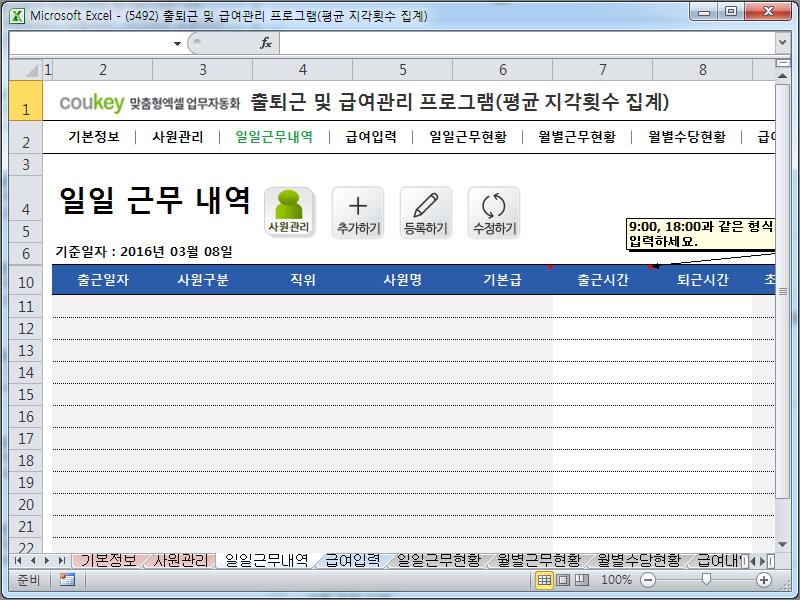Click the horizontal scroll left arrow near tabs
Image resolution: width=800 pixels, height=600 pixels.
coord(754,561)
